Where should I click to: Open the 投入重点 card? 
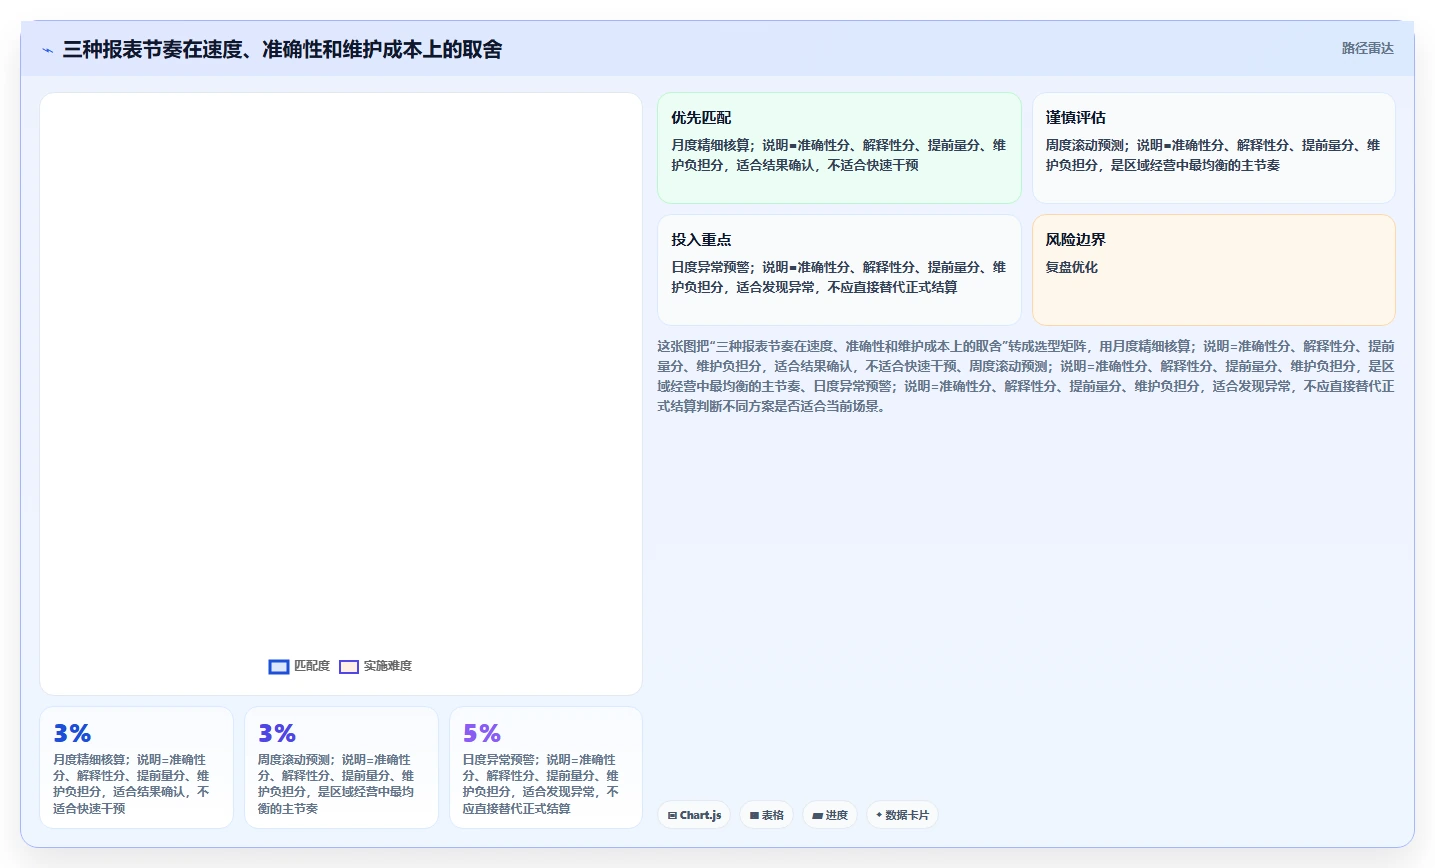pos(839,270)
